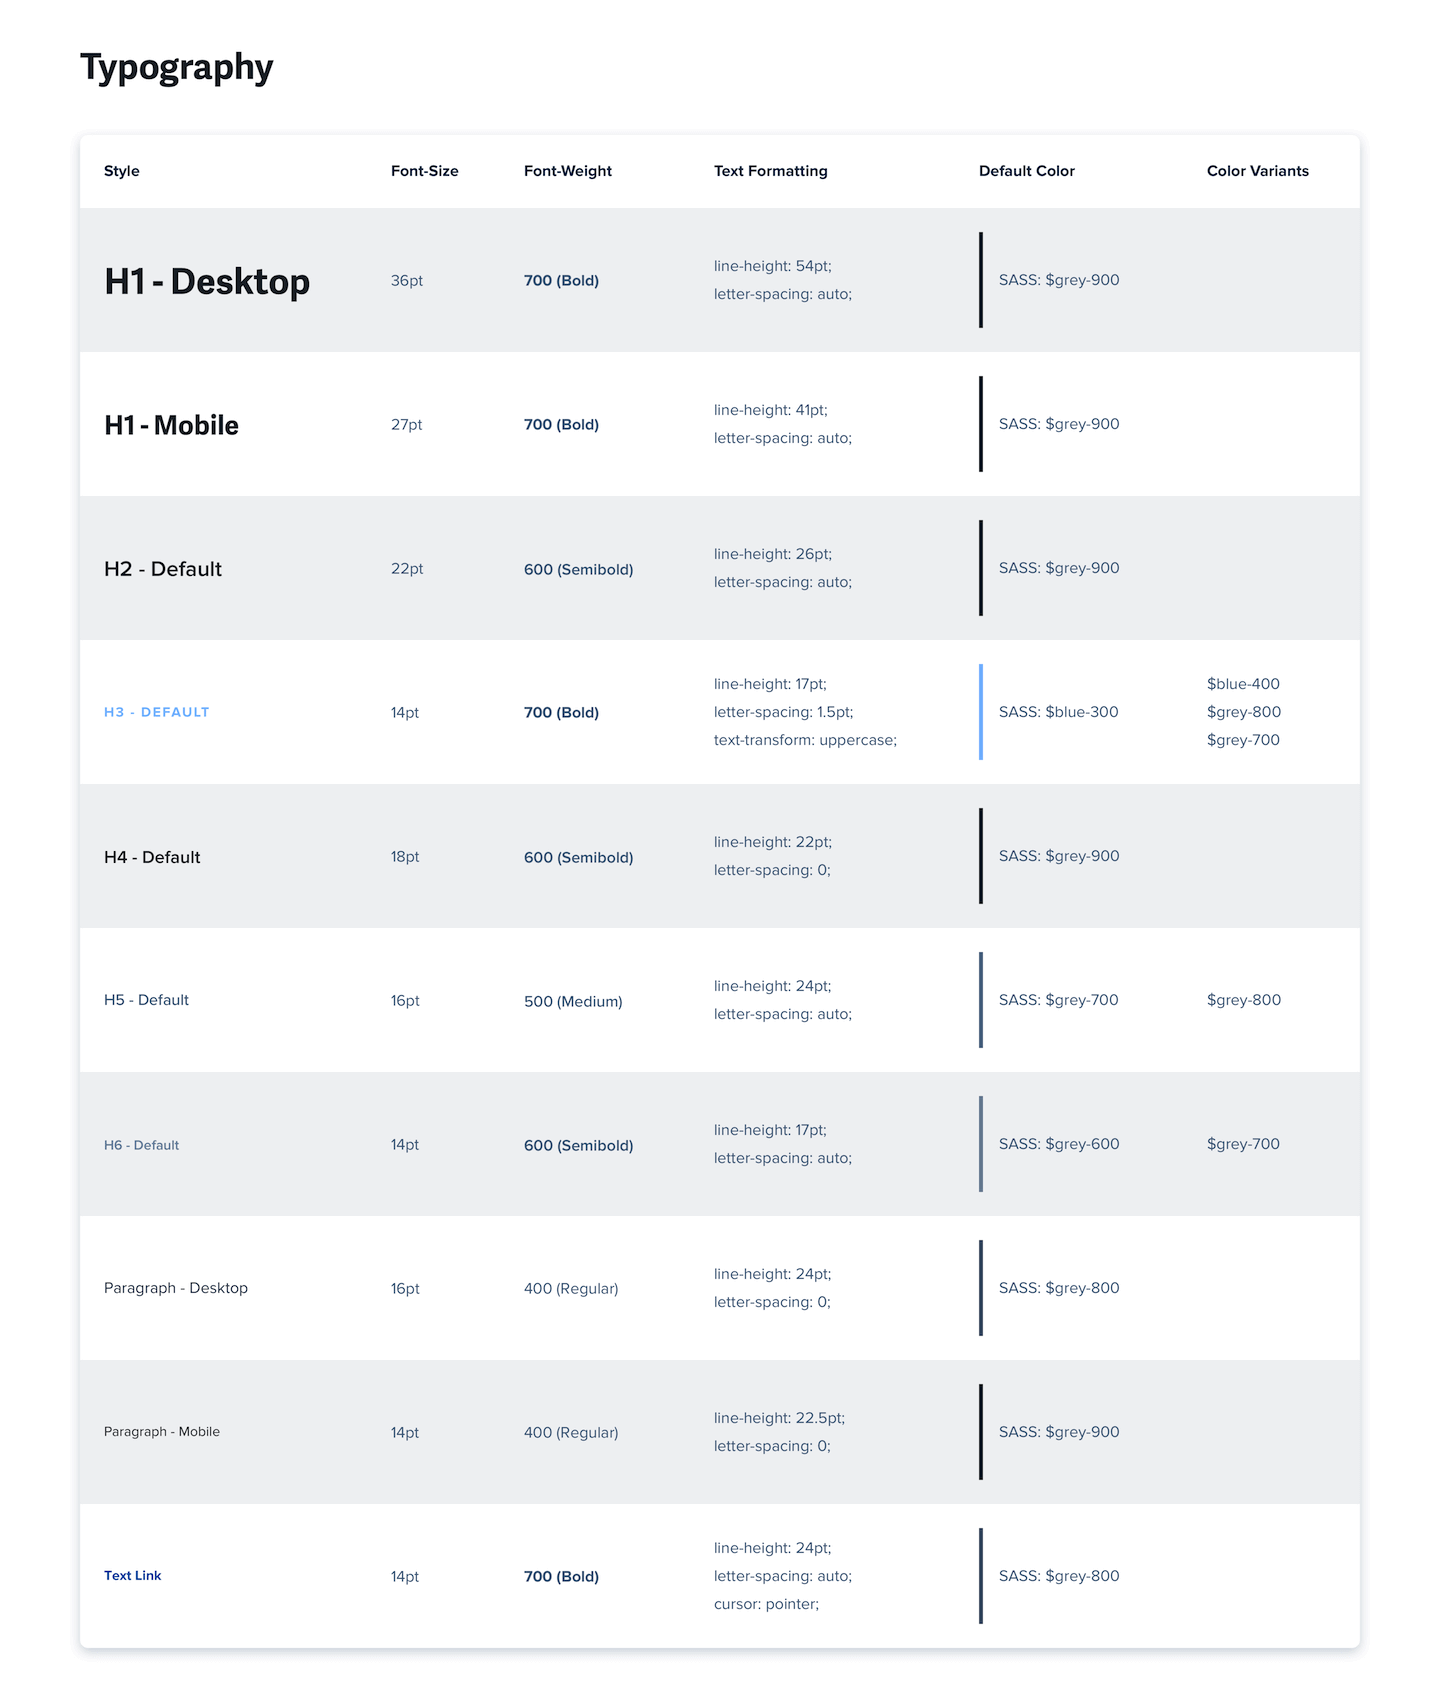The height and width of the screenshot is (1707, 1440).
Task: Click the SASS: $blue-300 default color label
Action: pyautogui.click(x=1058, y=712)
